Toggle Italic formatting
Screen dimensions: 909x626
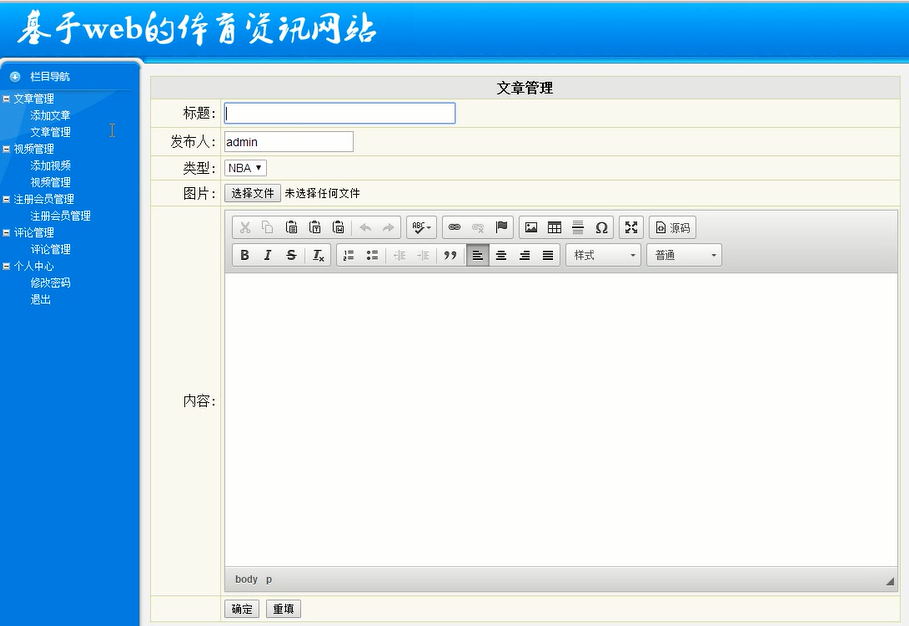click(x=268, y=255)
